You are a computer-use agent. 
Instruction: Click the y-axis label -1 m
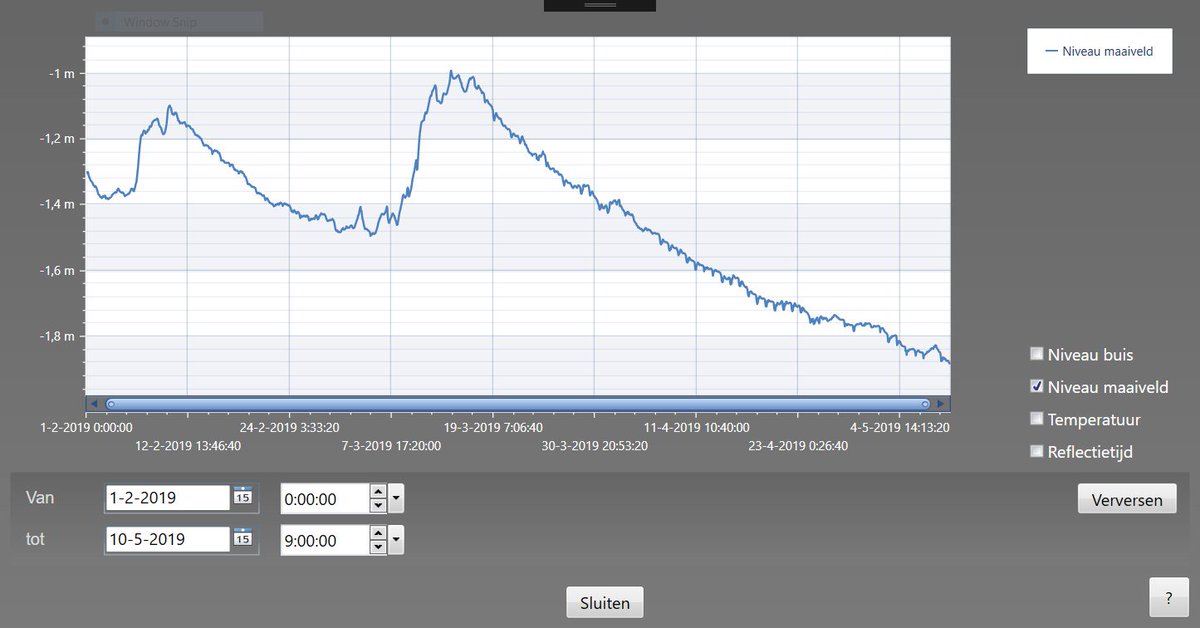[62, 73]
